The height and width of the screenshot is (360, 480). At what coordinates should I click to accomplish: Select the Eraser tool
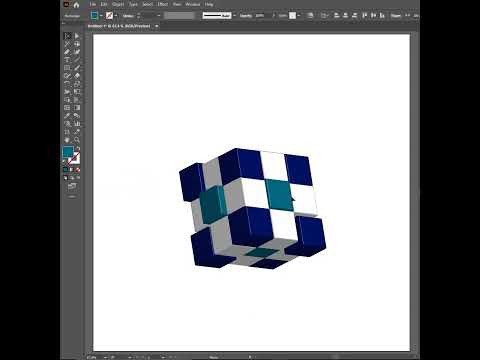77,76
